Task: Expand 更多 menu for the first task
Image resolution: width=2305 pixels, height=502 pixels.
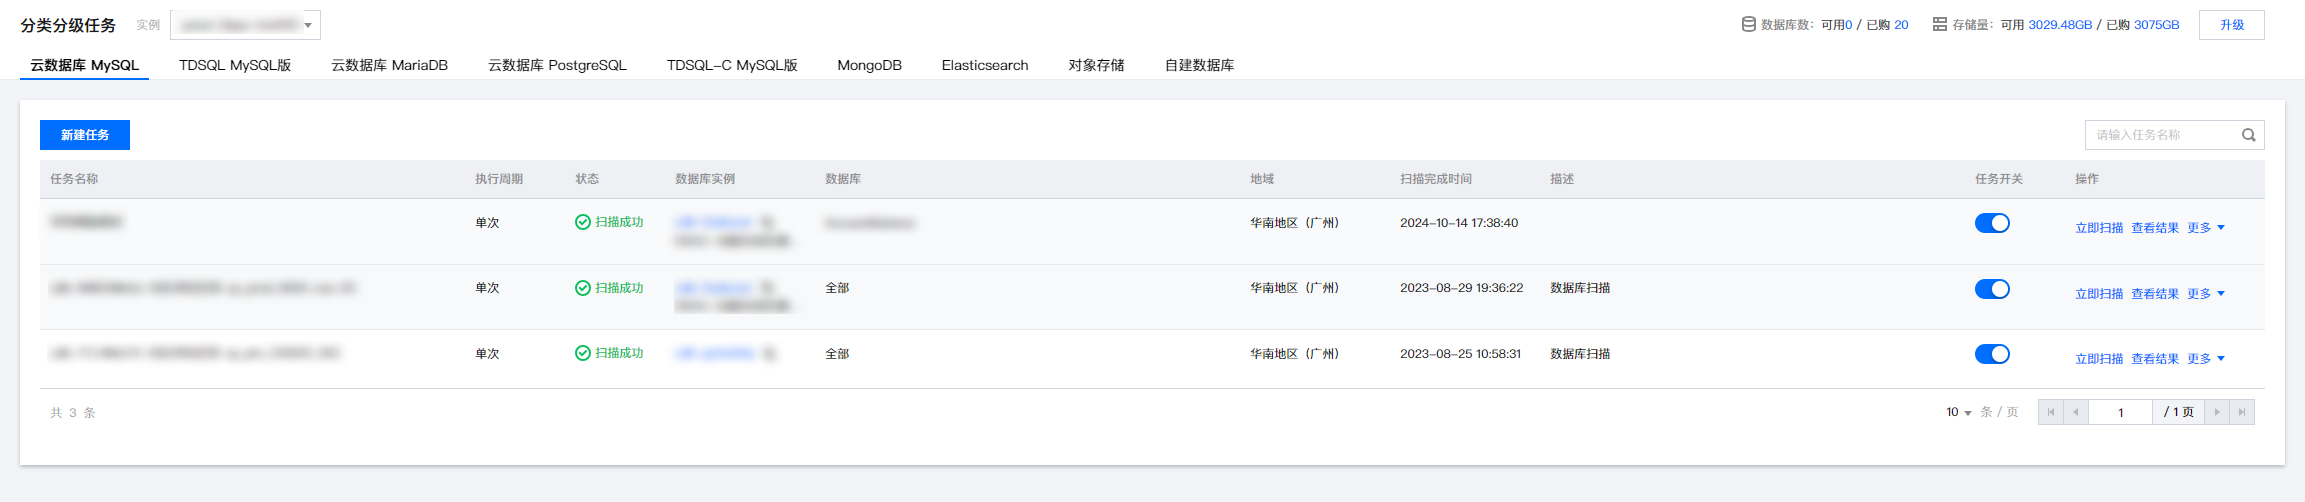Action: click(x=2205, y=228)
